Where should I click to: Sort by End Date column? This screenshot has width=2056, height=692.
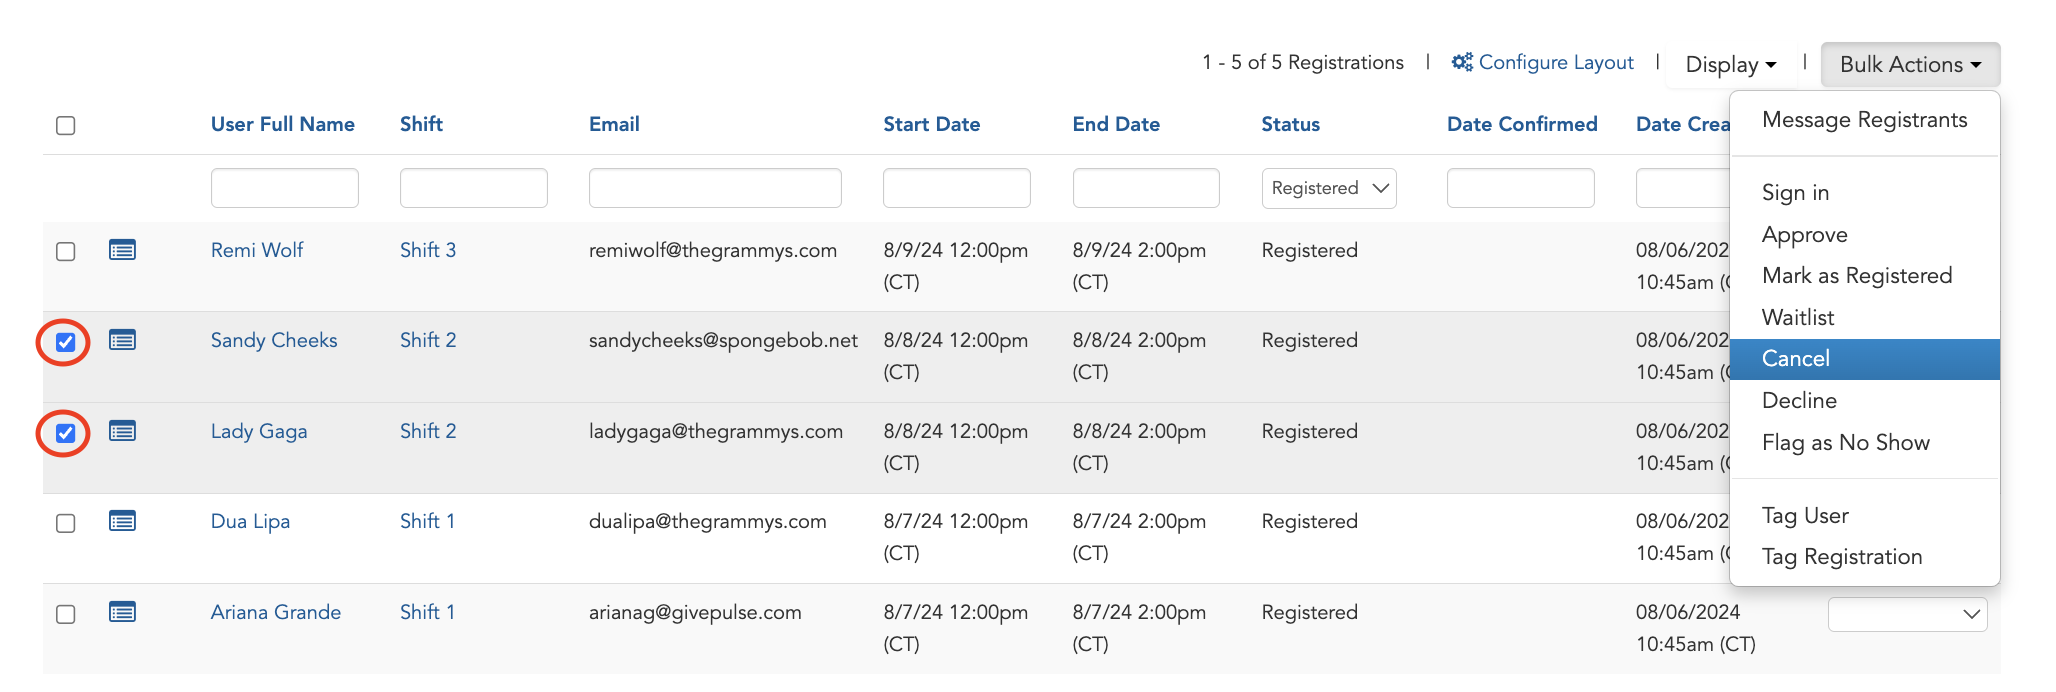(x=1116, y=124)
